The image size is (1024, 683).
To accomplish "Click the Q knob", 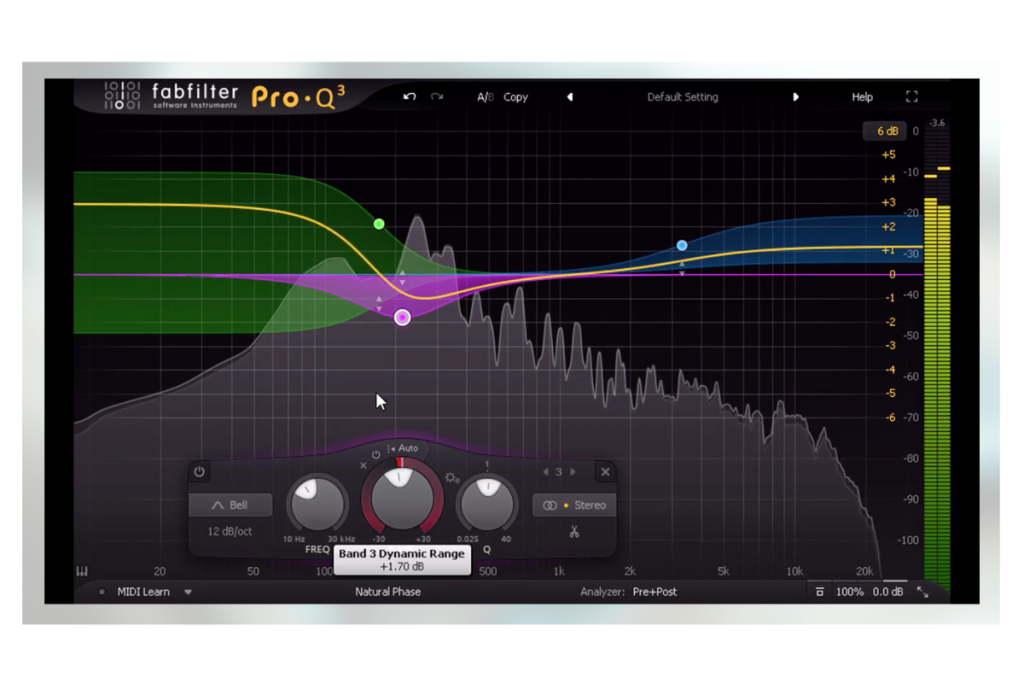I will 487,503.
